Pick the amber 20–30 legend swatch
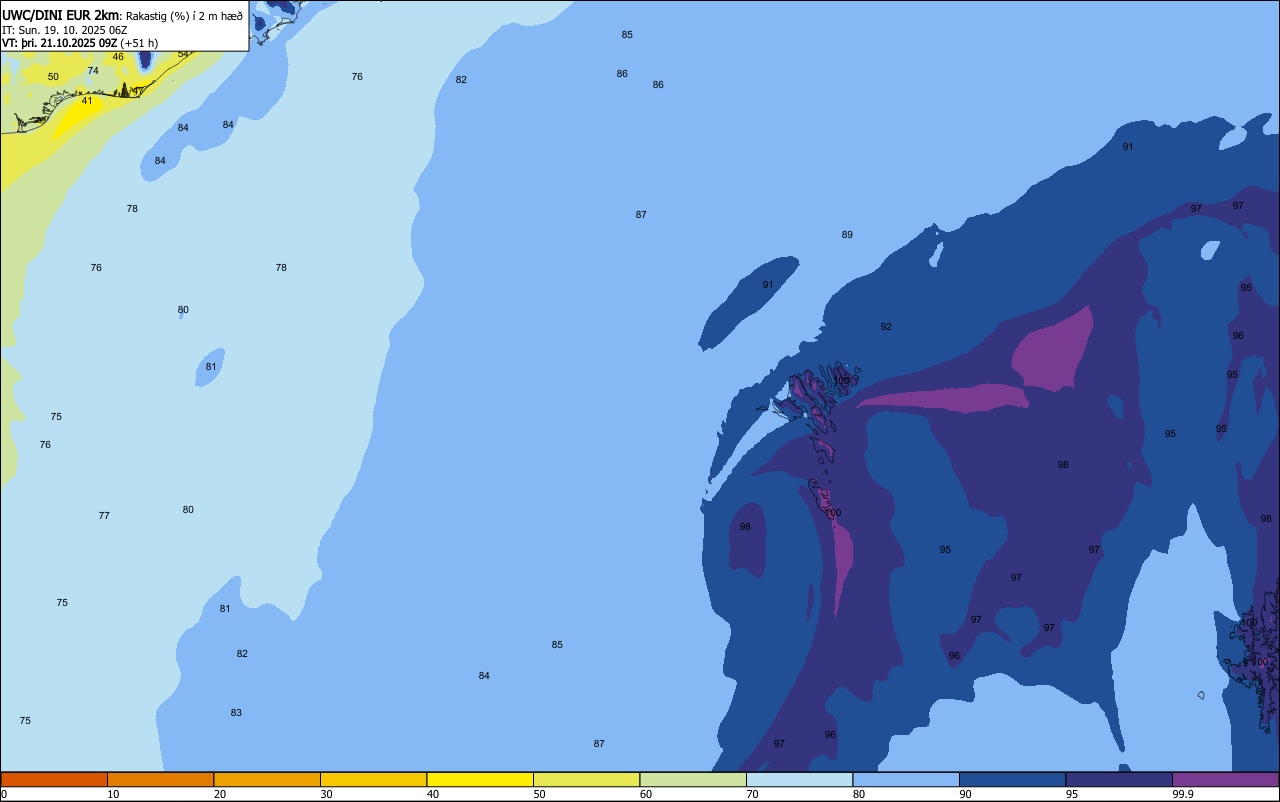 pyautogui.click(x=267, y=779)
